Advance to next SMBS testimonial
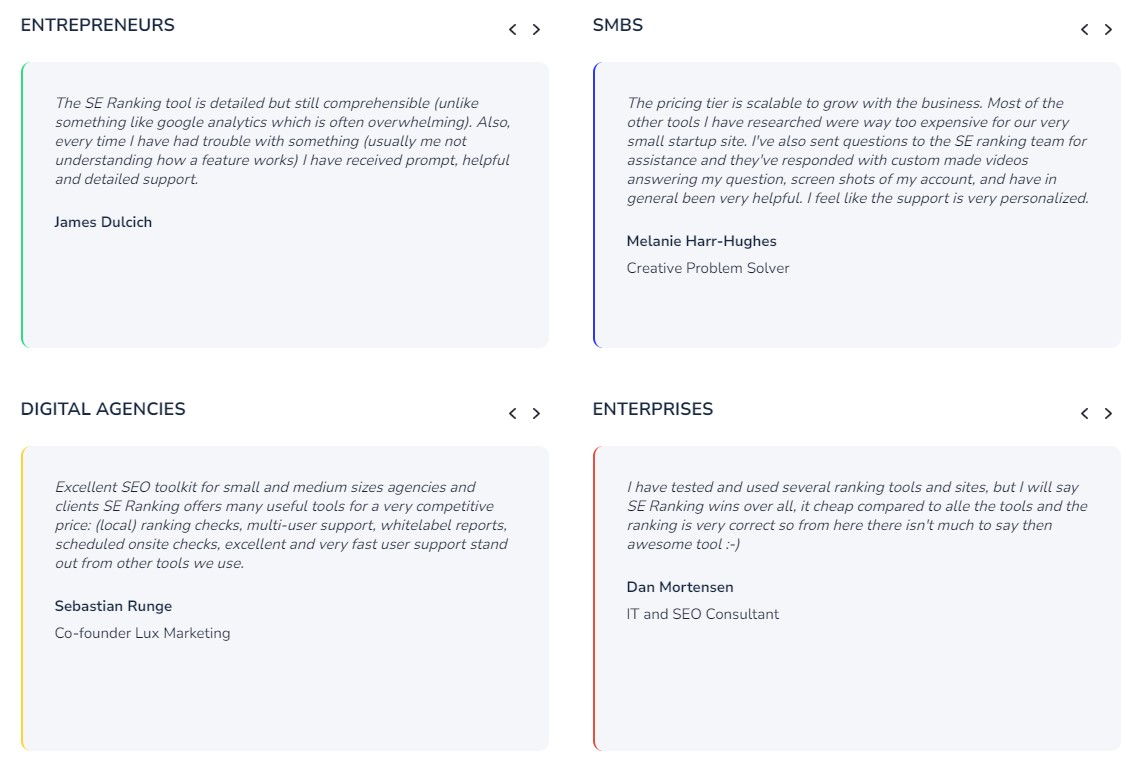Viewport: 1144px width, 764px height. [1108, 29]
